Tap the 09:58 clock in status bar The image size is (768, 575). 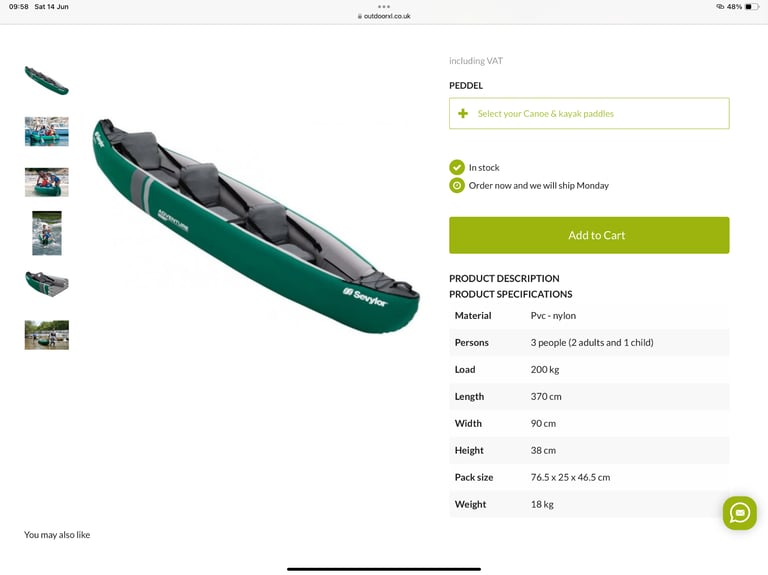coord(19,7)
